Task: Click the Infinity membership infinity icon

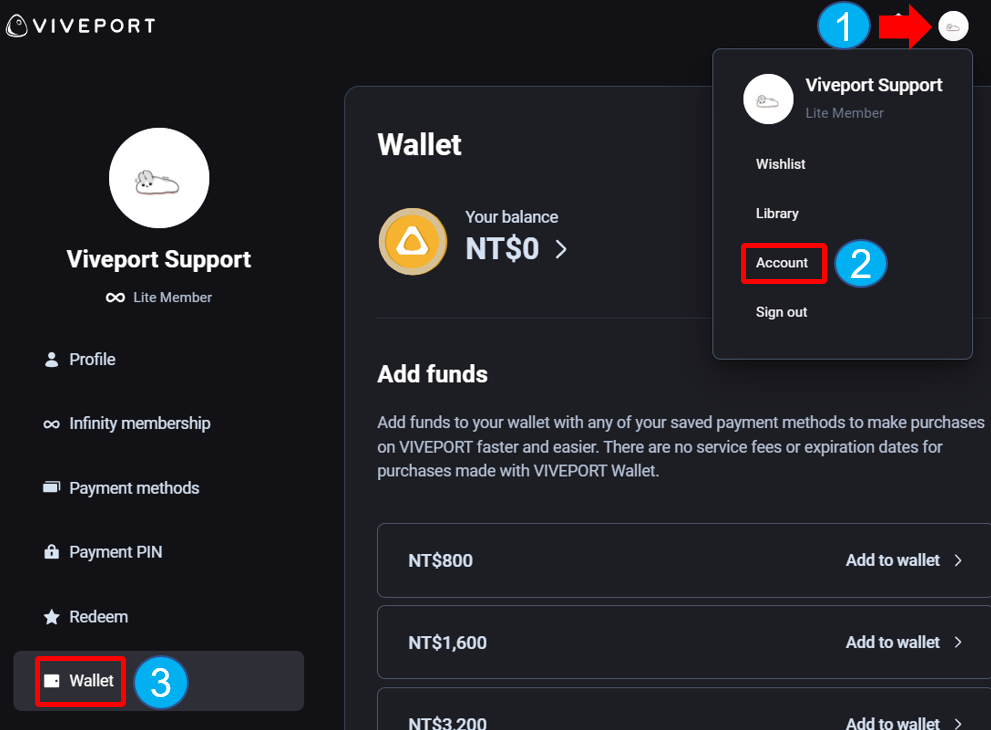Action: [x=51, y=424]
